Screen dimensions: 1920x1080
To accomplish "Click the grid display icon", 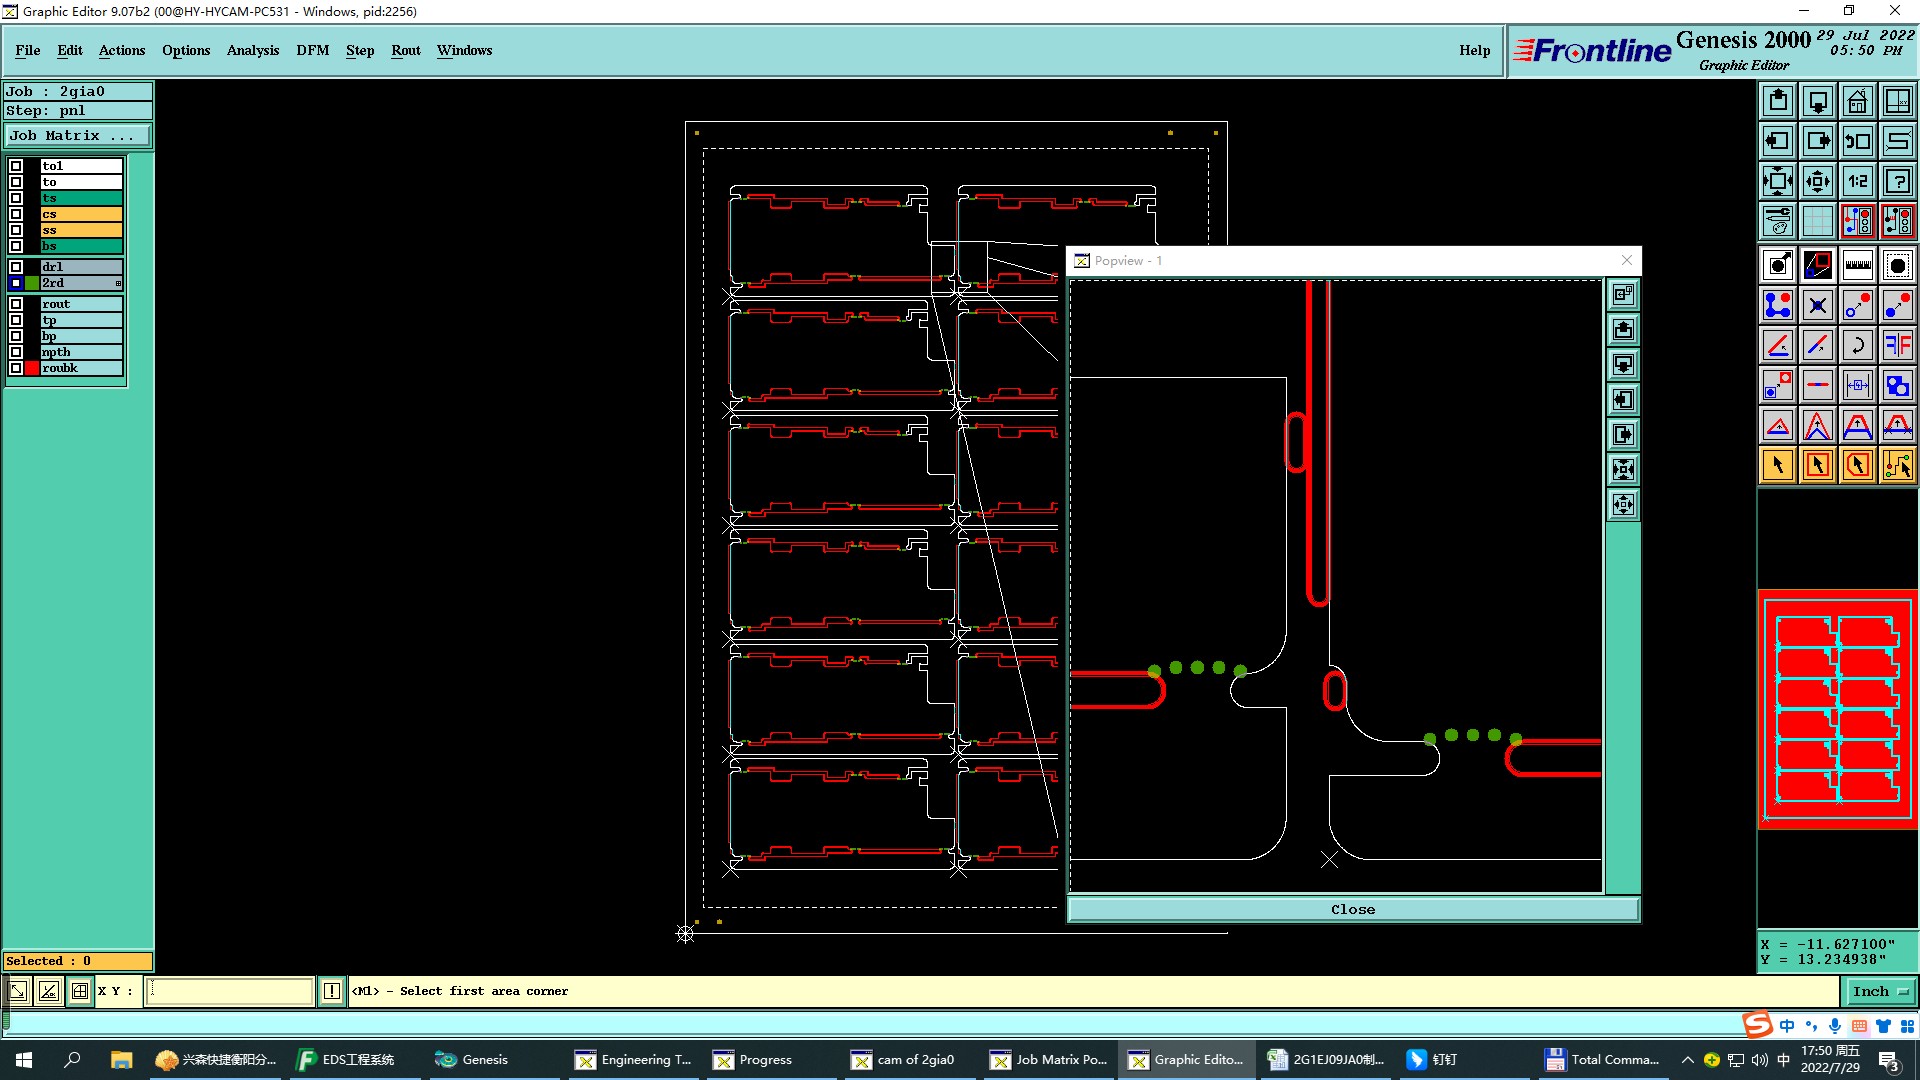I will (1817, 221).
